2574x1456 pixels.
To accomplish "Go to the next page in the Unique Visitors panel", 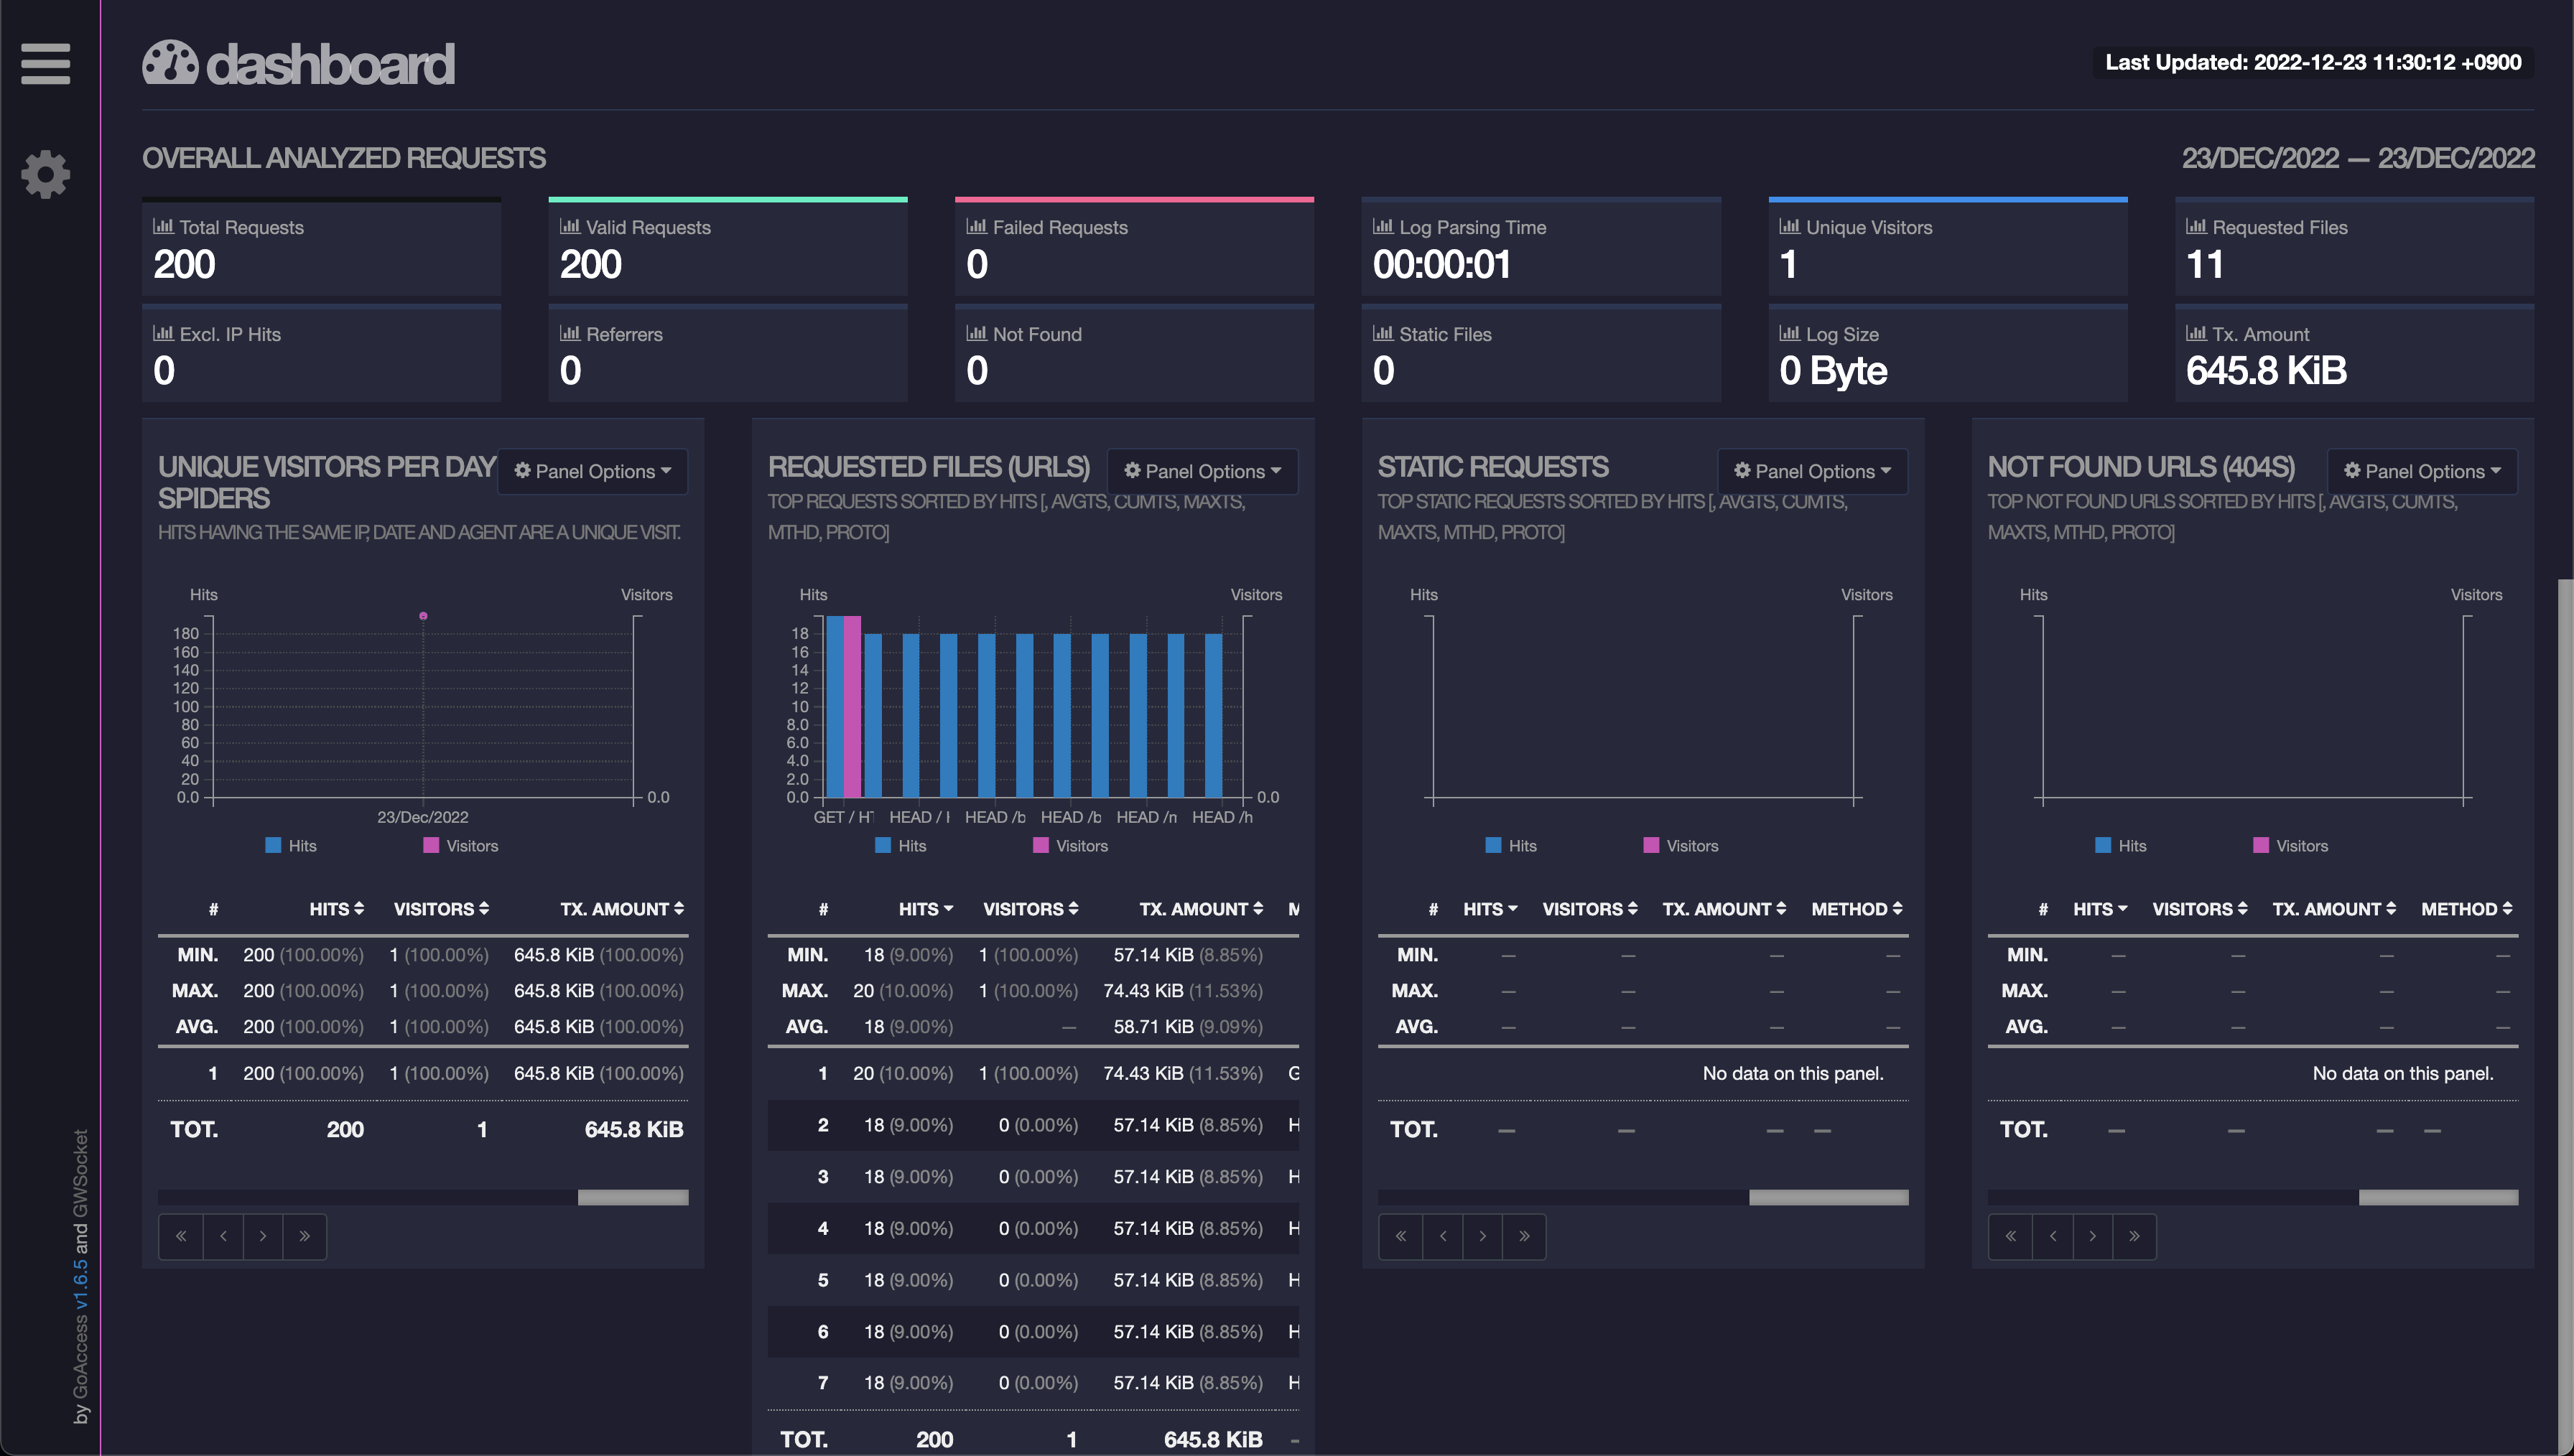I will point(263,1236).
